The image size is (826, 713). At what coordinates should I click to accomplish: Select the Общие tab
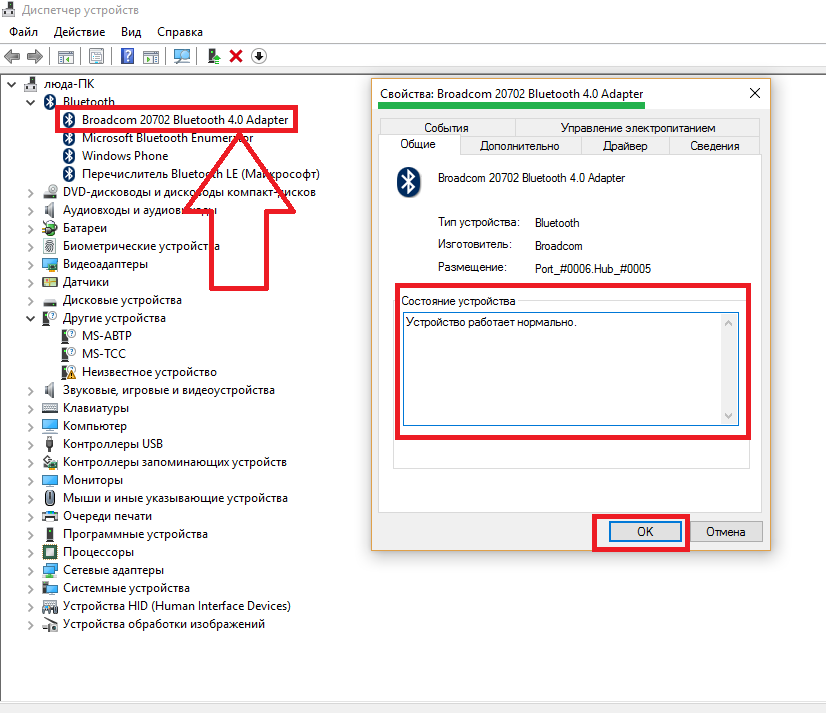(x=418, y=144)
